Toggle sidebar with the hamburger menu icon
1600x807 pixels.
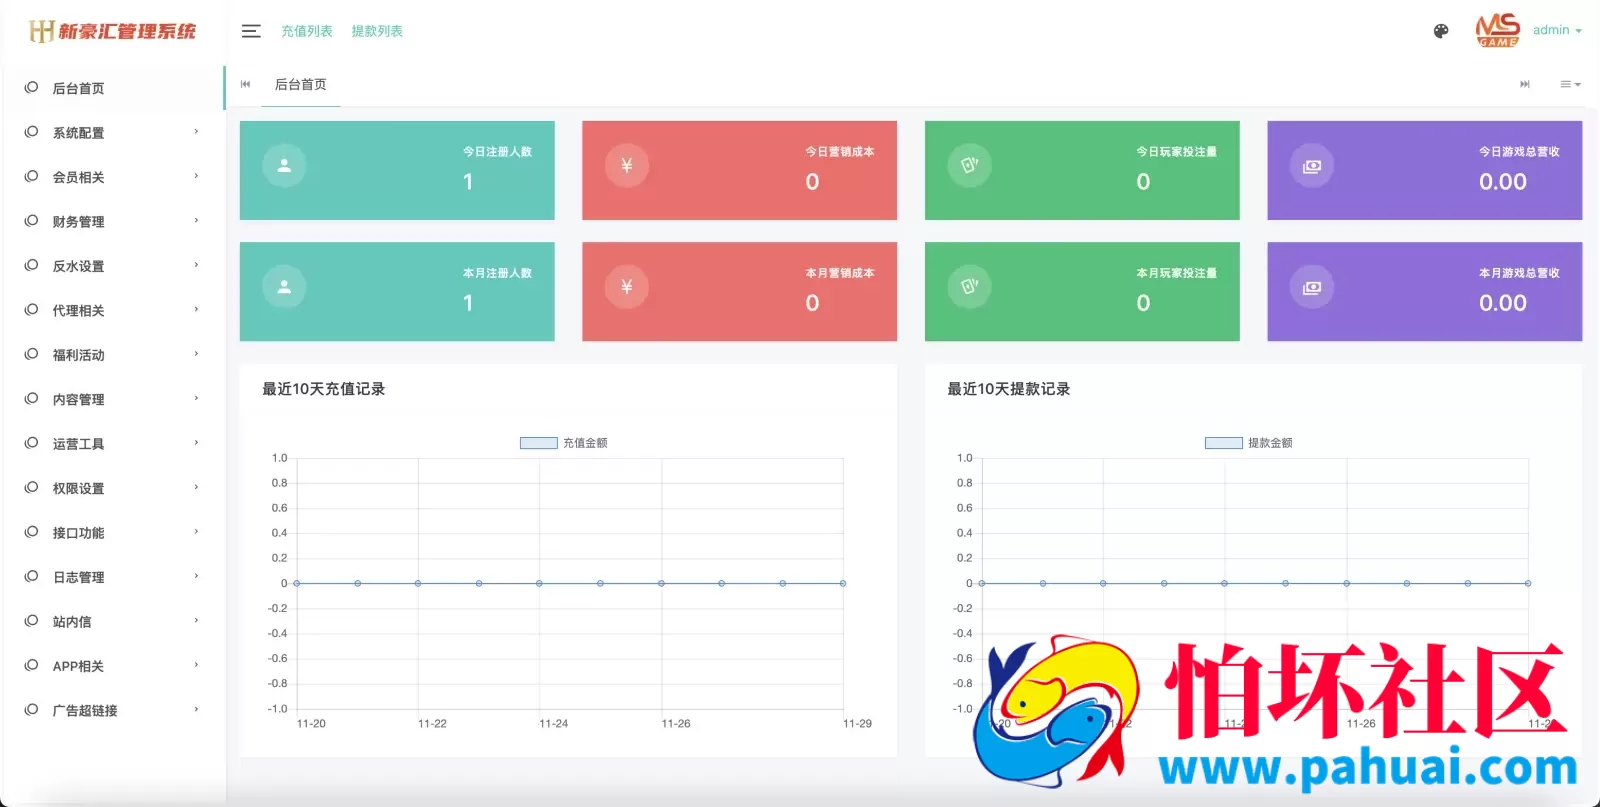tap(251, 31)
